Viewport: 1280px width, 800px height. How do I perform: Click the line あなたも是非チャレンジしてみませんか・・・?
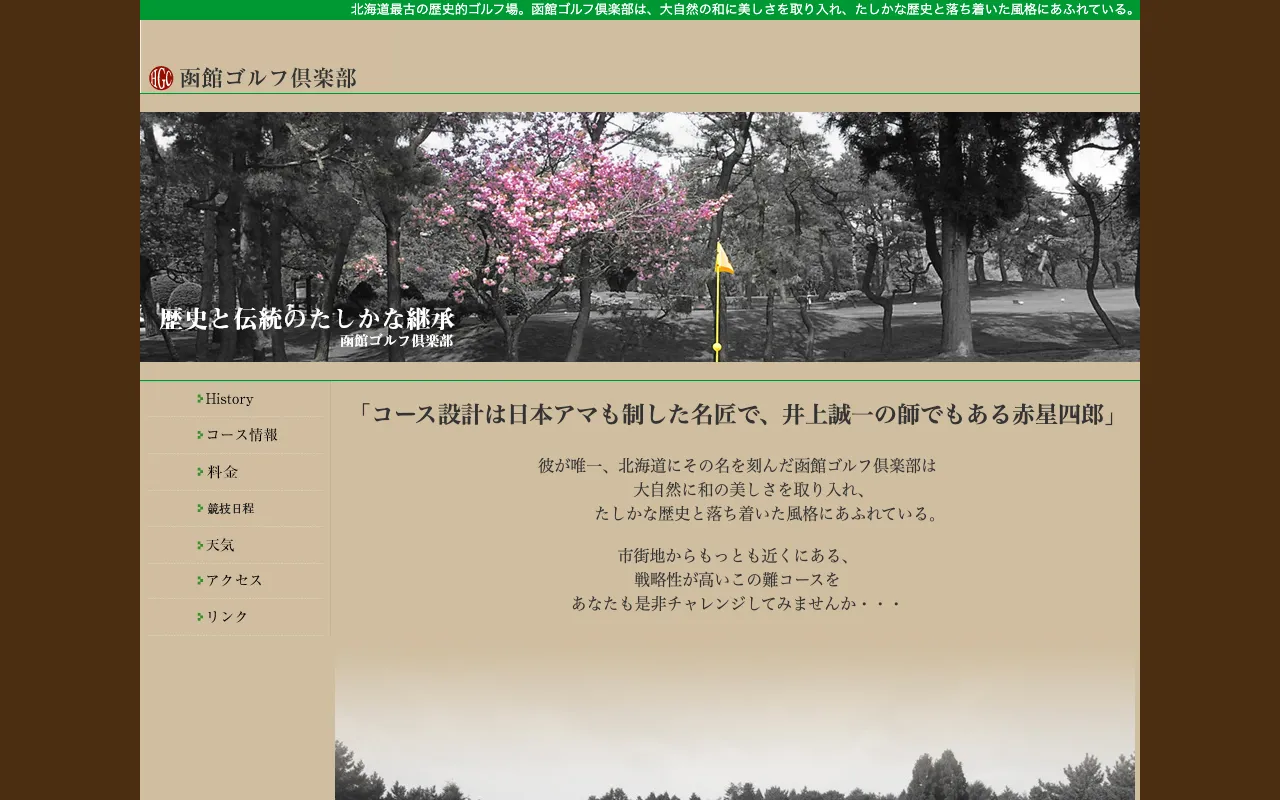click(x=737, y=603)
